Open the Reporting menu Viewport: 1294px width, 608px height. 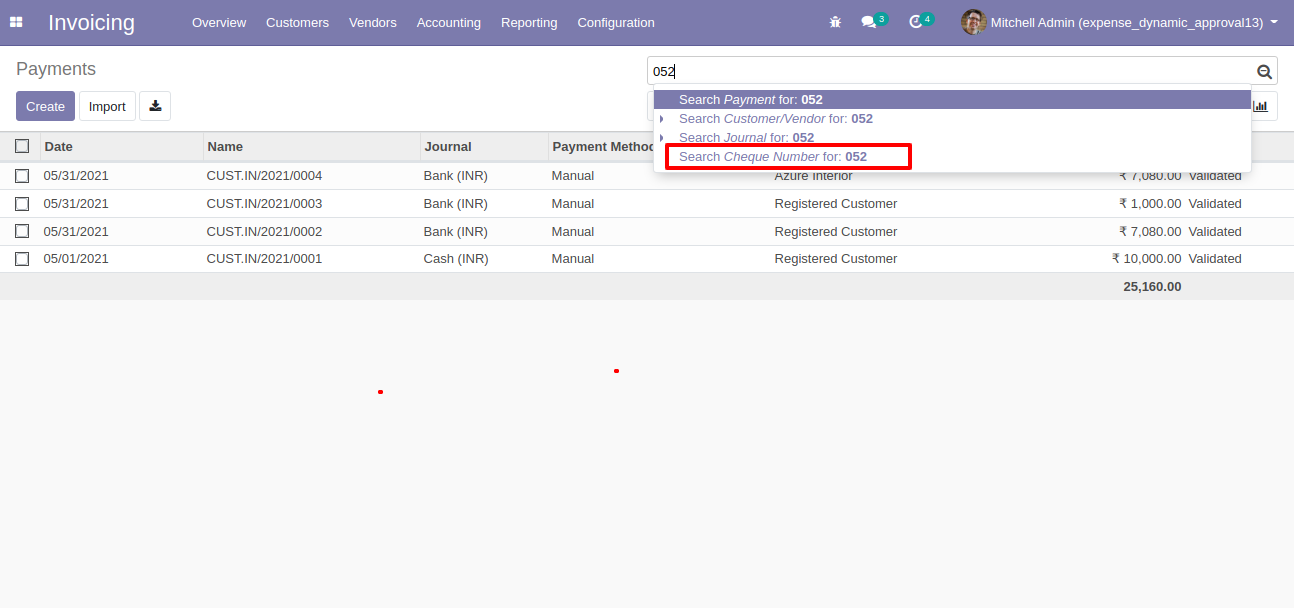[x=529, y=22]
